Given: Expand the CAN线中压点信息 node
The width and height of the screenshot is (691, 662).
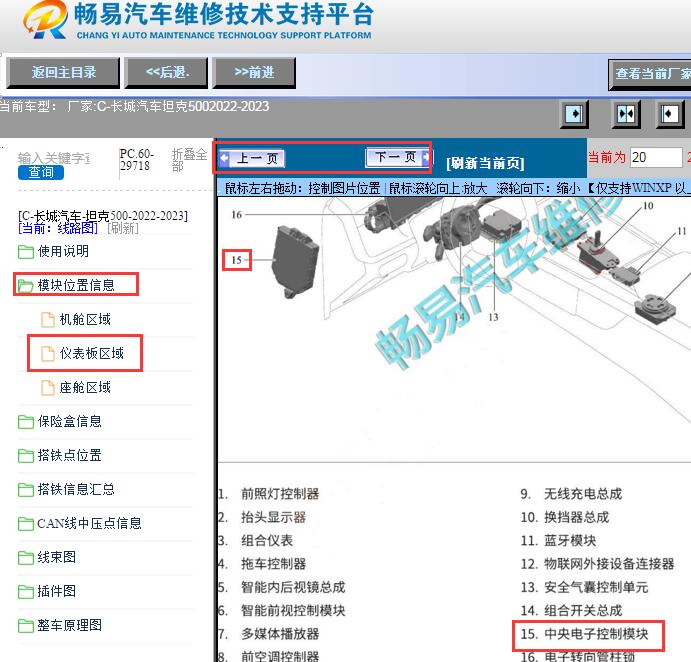Looking at the screenshot, I should [89, 524].
